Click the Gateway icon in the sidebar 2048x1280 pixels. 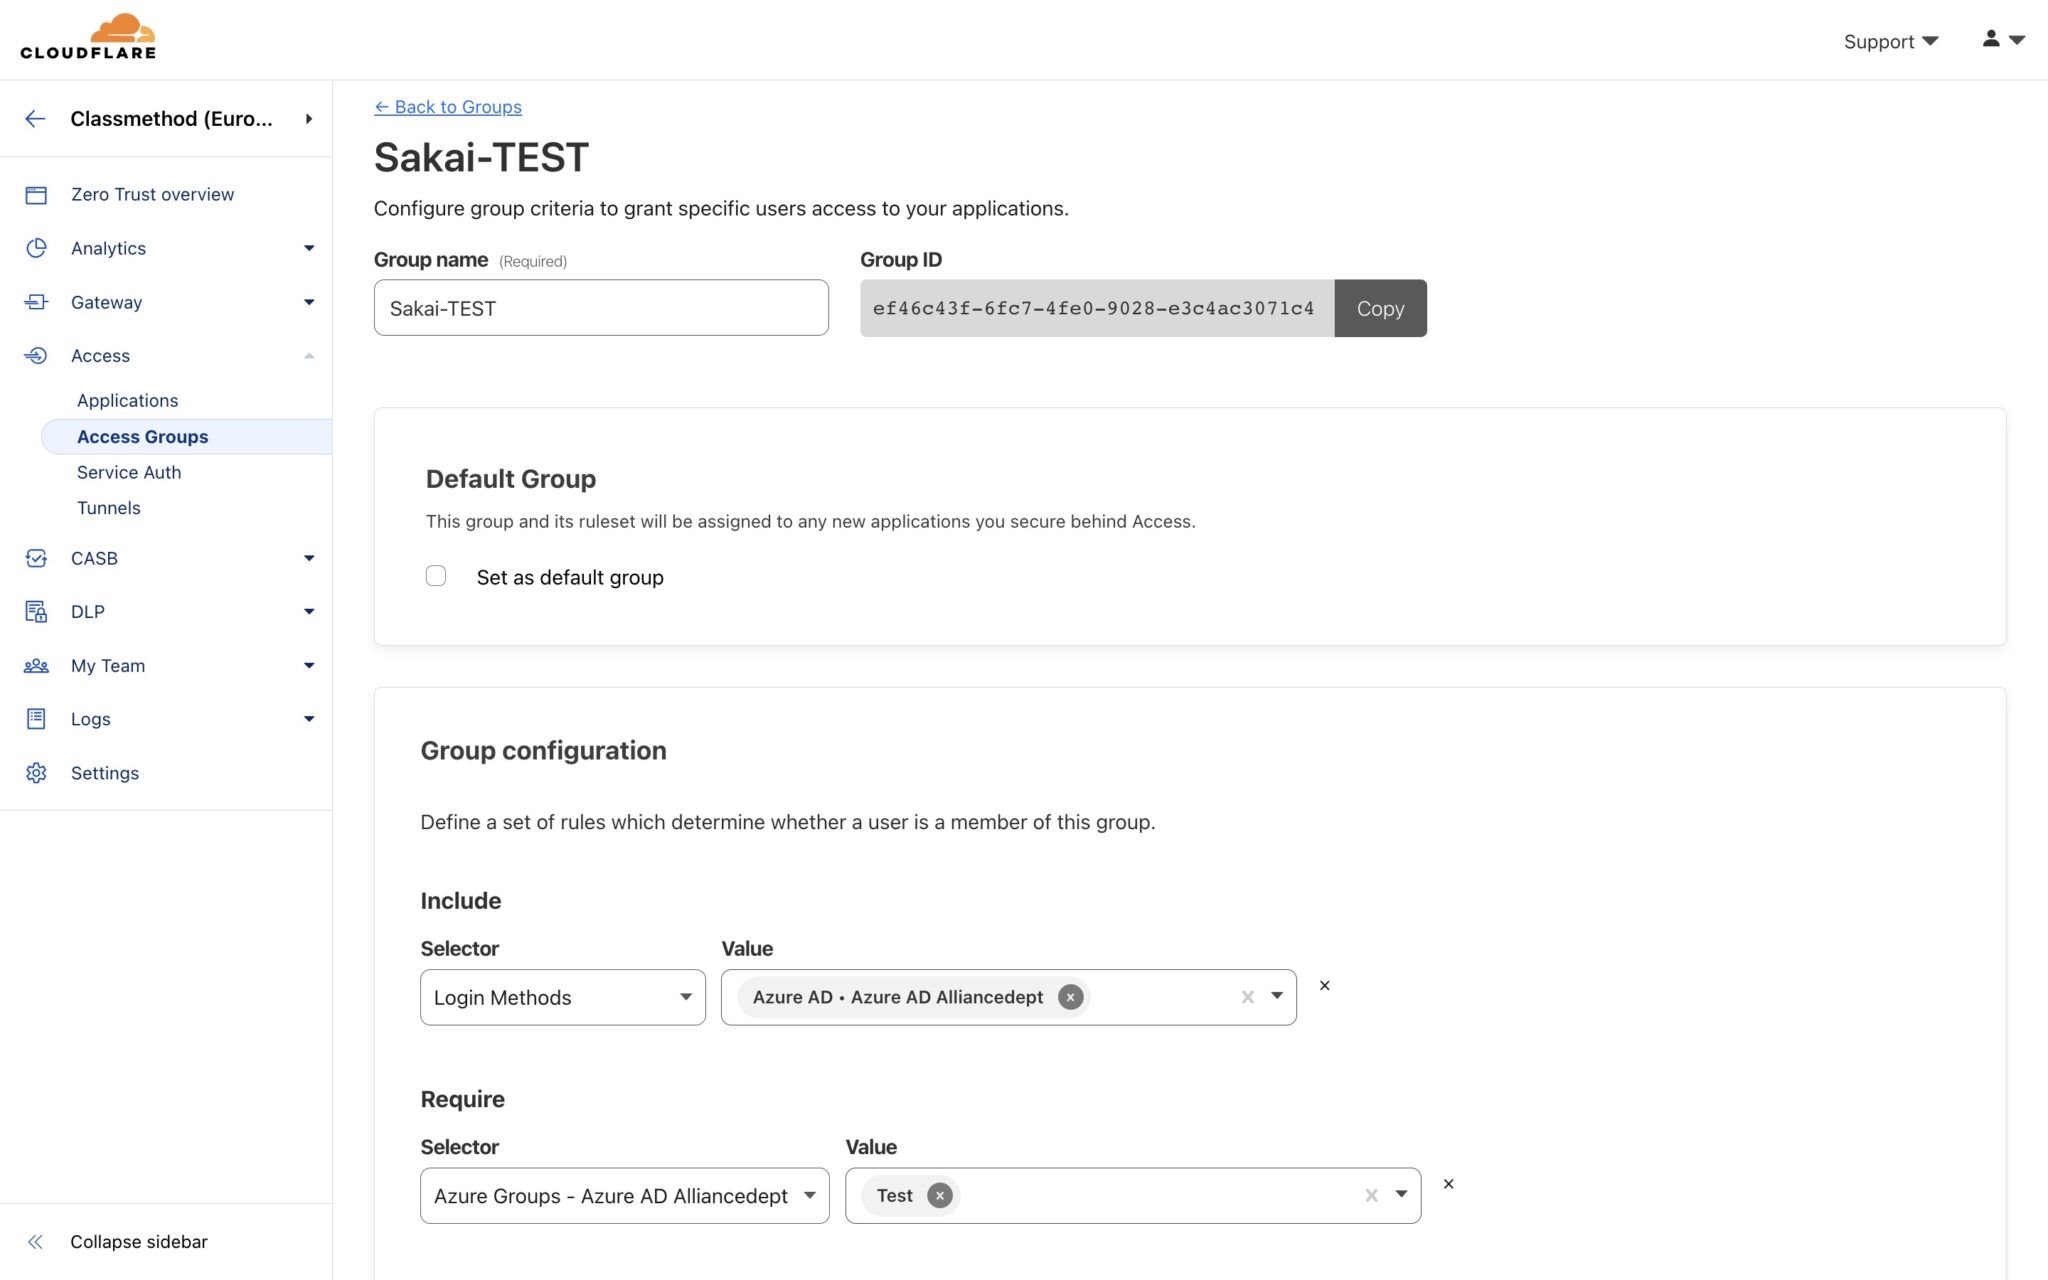36,302
